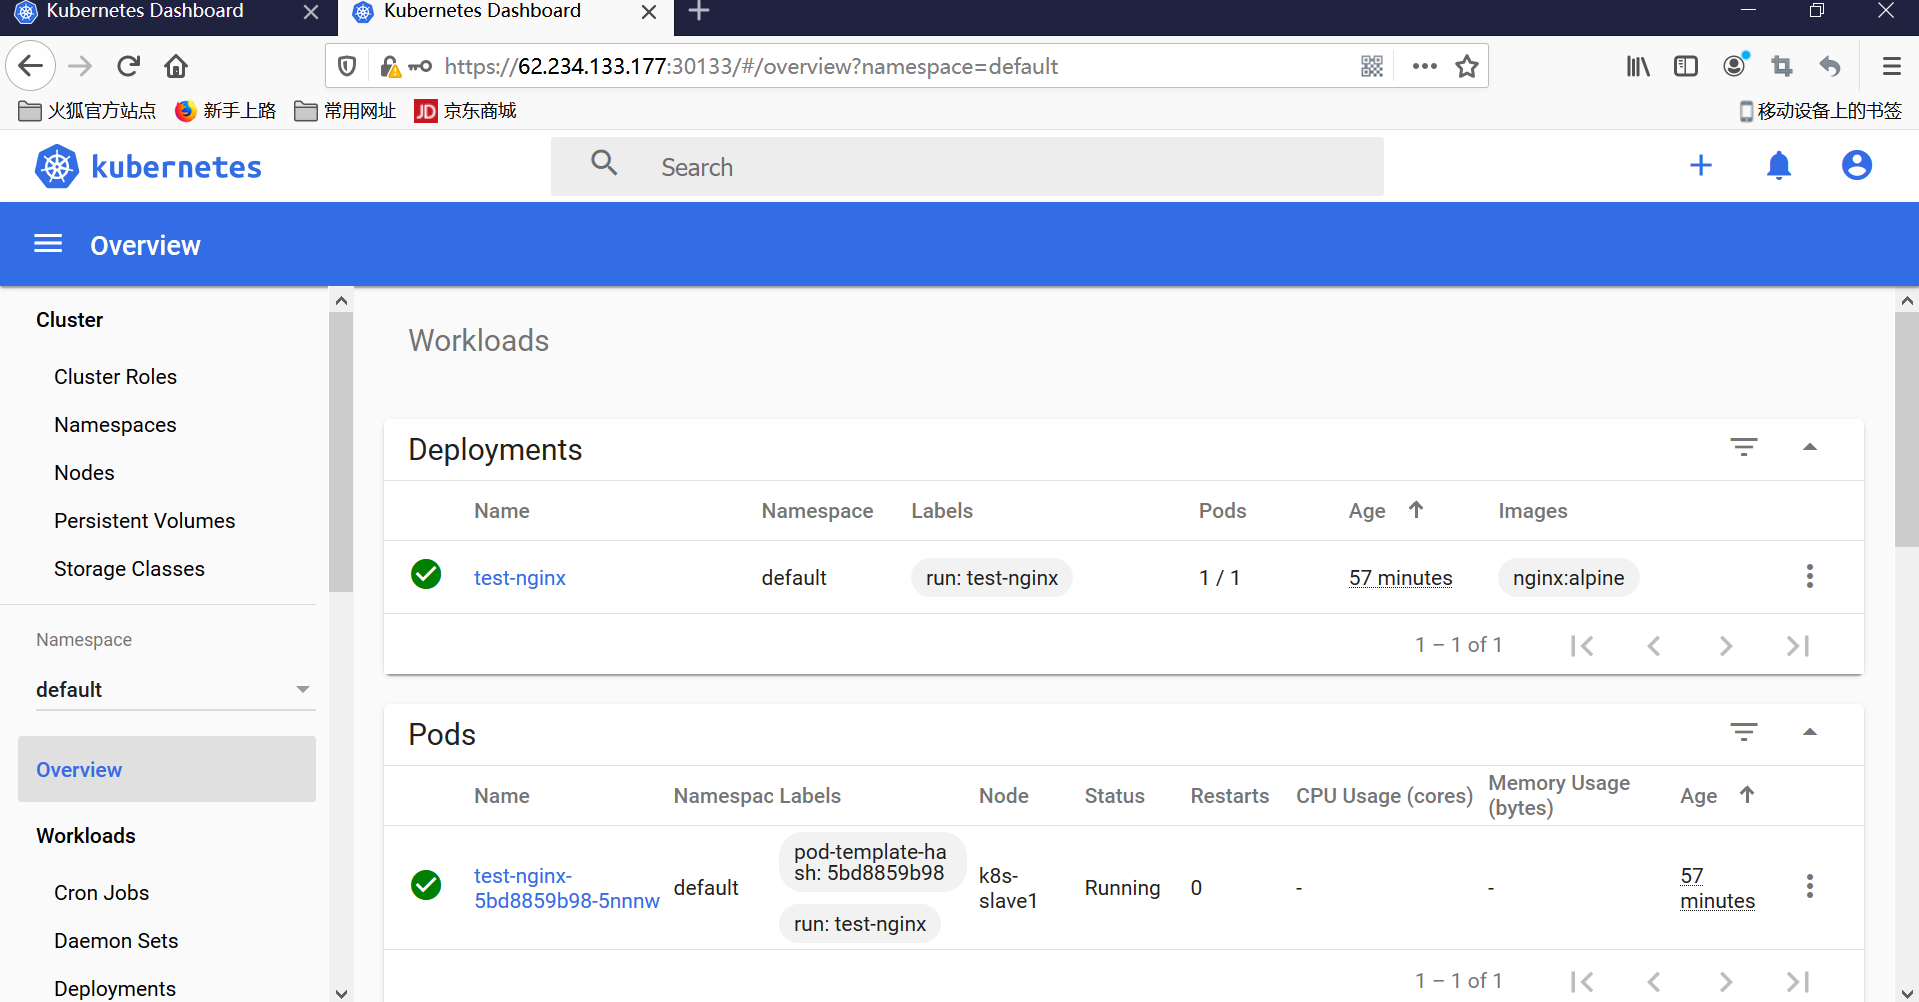Sort Pods by Age column arrow
This screenshot has width=1919, height=1002.
coord(1747,794)
